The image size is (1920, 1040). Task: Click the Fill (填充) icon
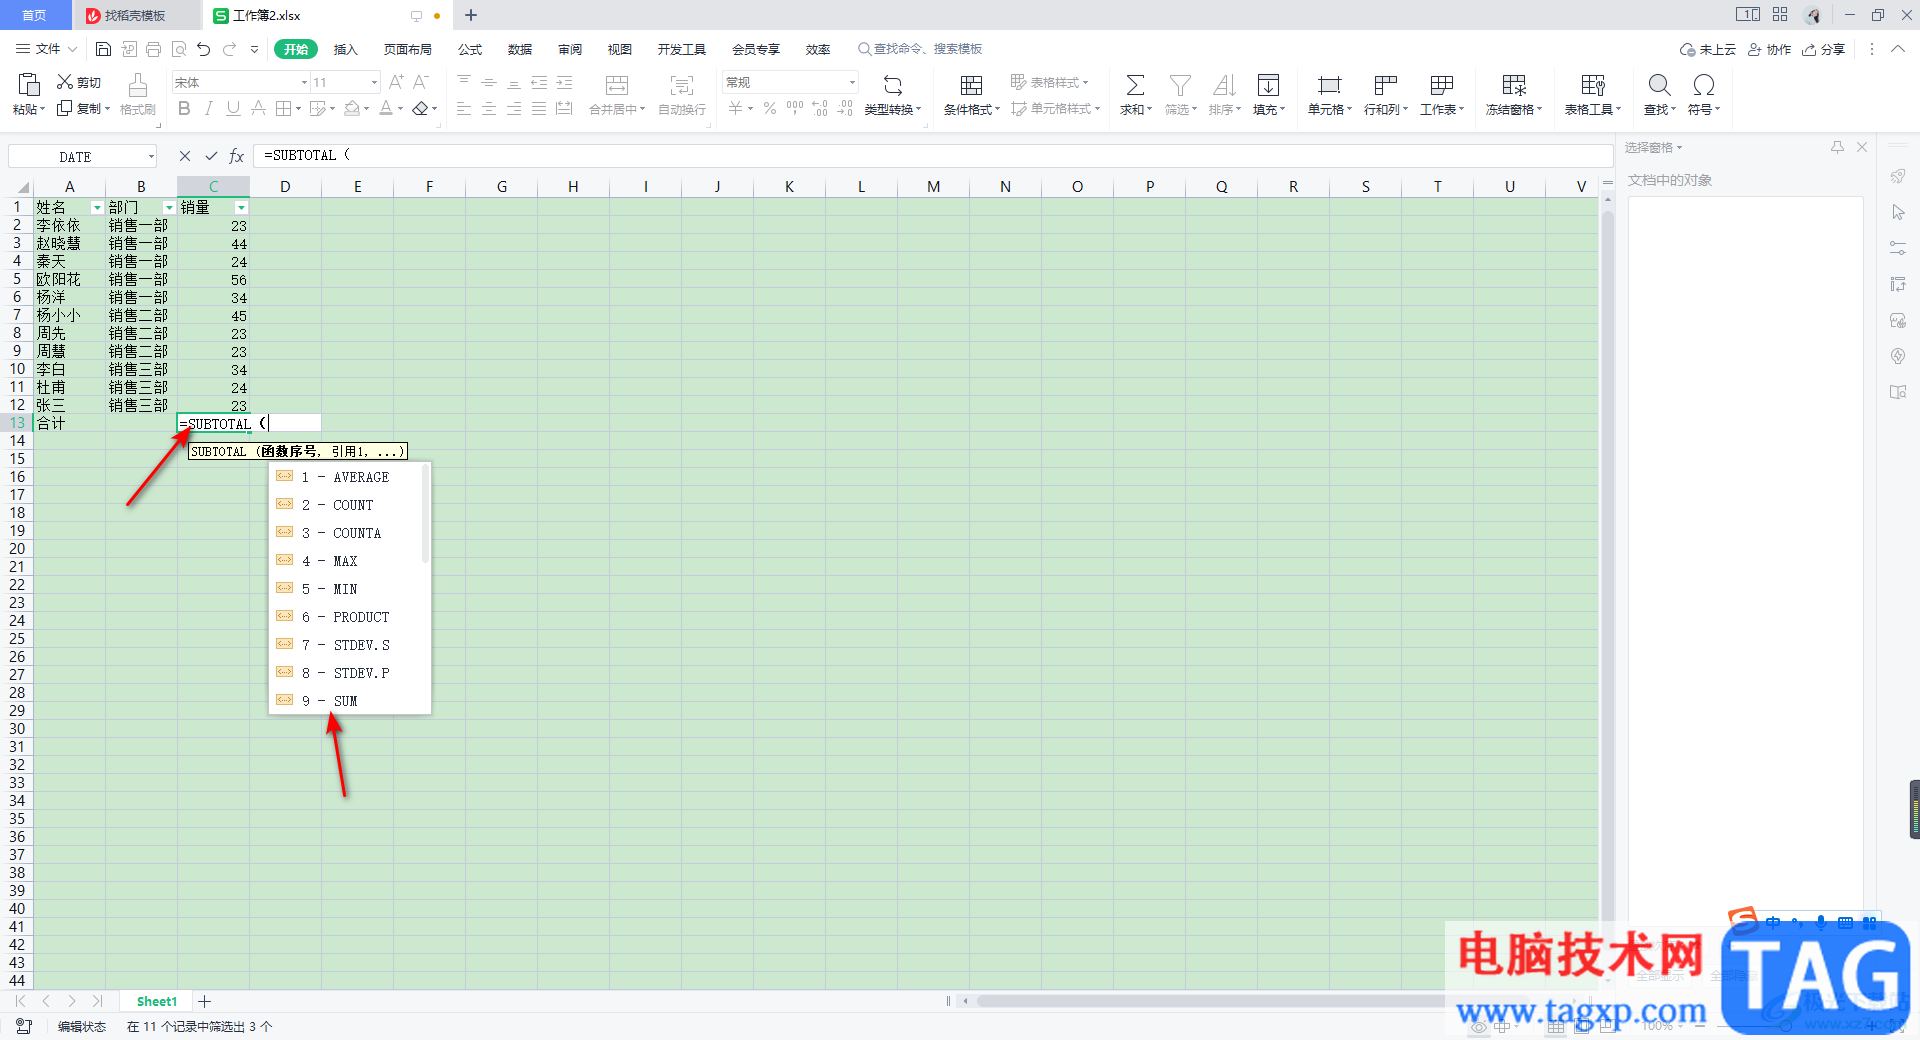click(1268, 85)
